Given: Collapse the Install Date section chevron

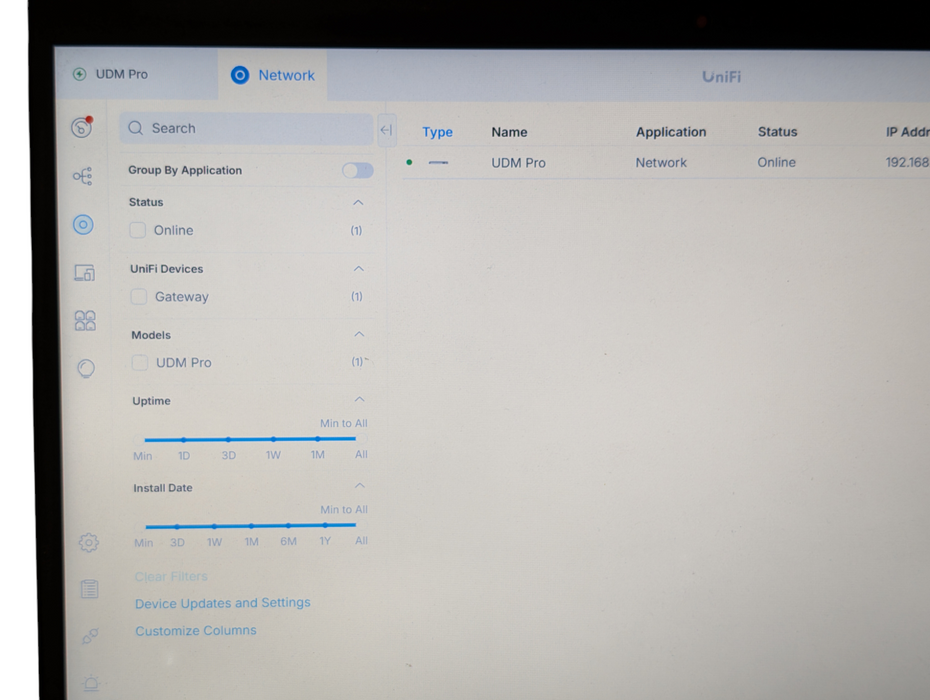Looking at the screenshot, I should click(x=359, y=485).
